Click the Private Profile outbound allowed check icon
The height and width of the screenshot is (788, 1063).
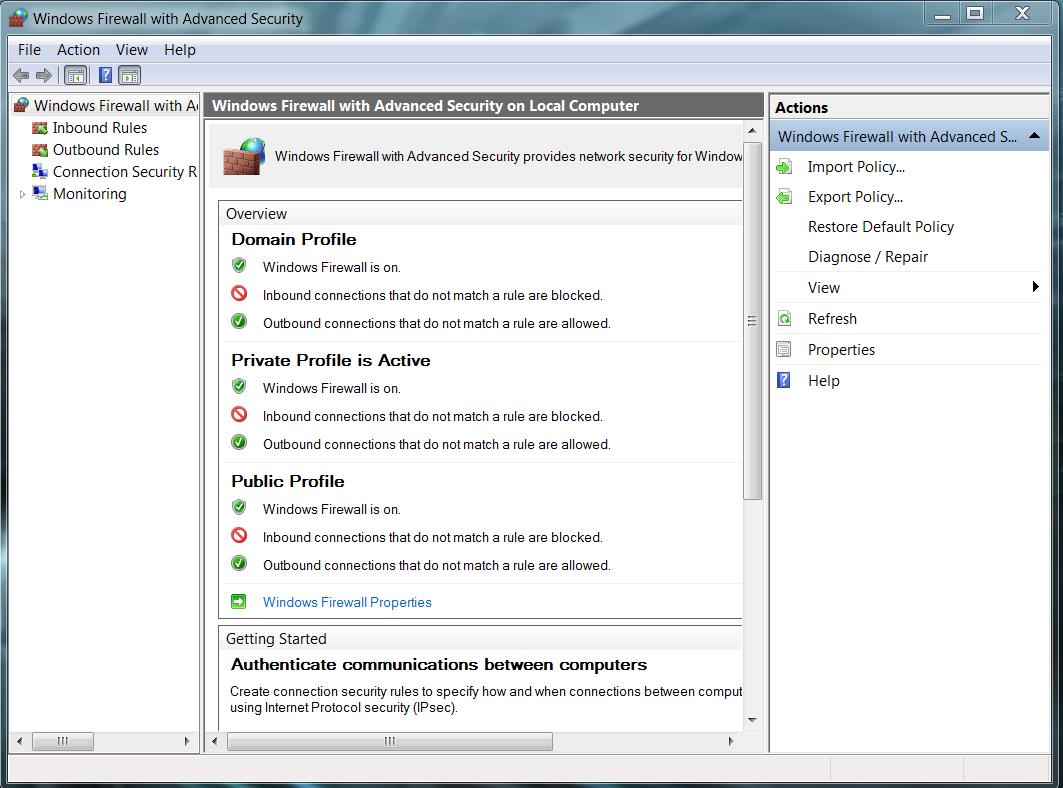tap(239, 443)
